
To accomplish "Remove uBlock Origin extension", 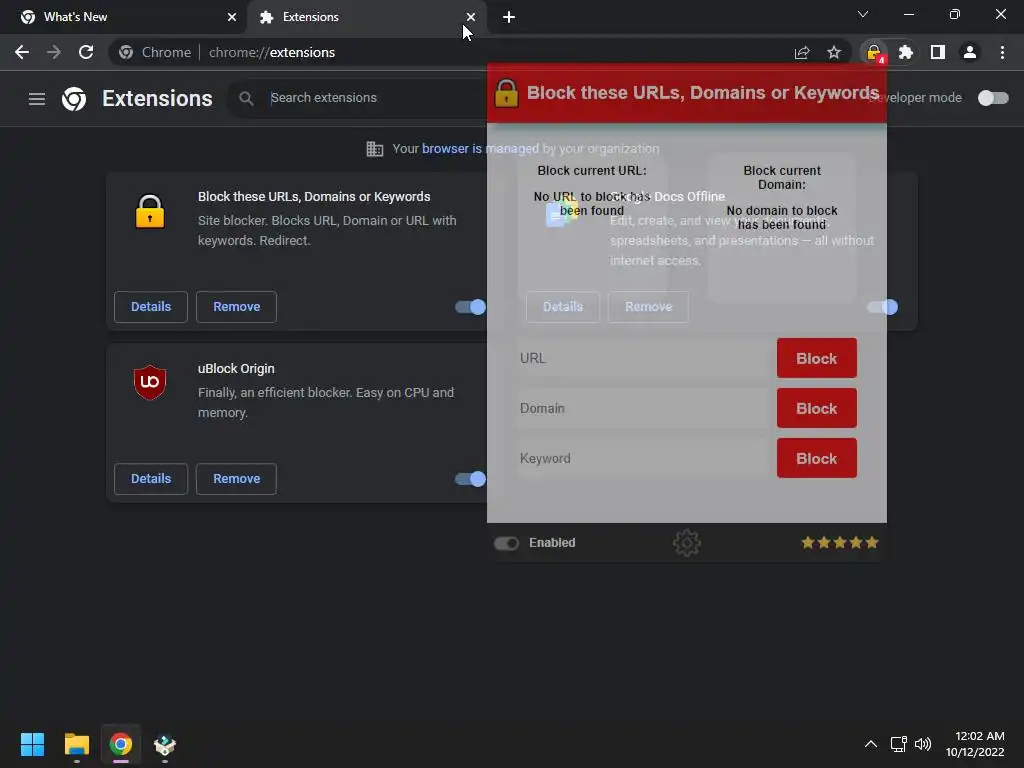I will click(236, 479).
